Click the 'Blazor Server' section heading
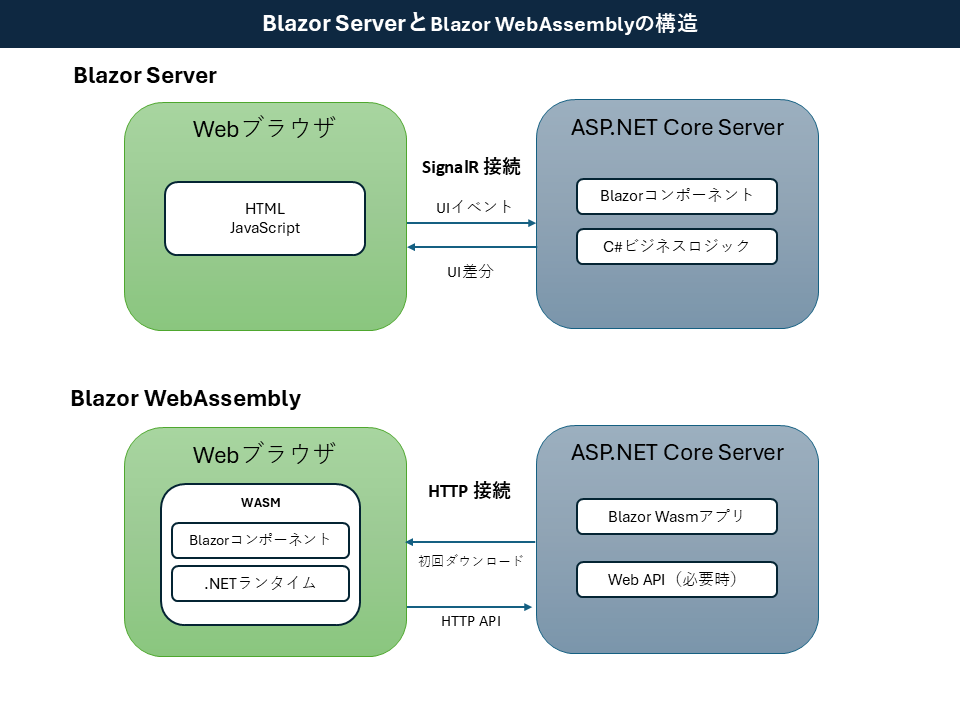The width and height of the screenshot is (960, 720). point(145,75)
